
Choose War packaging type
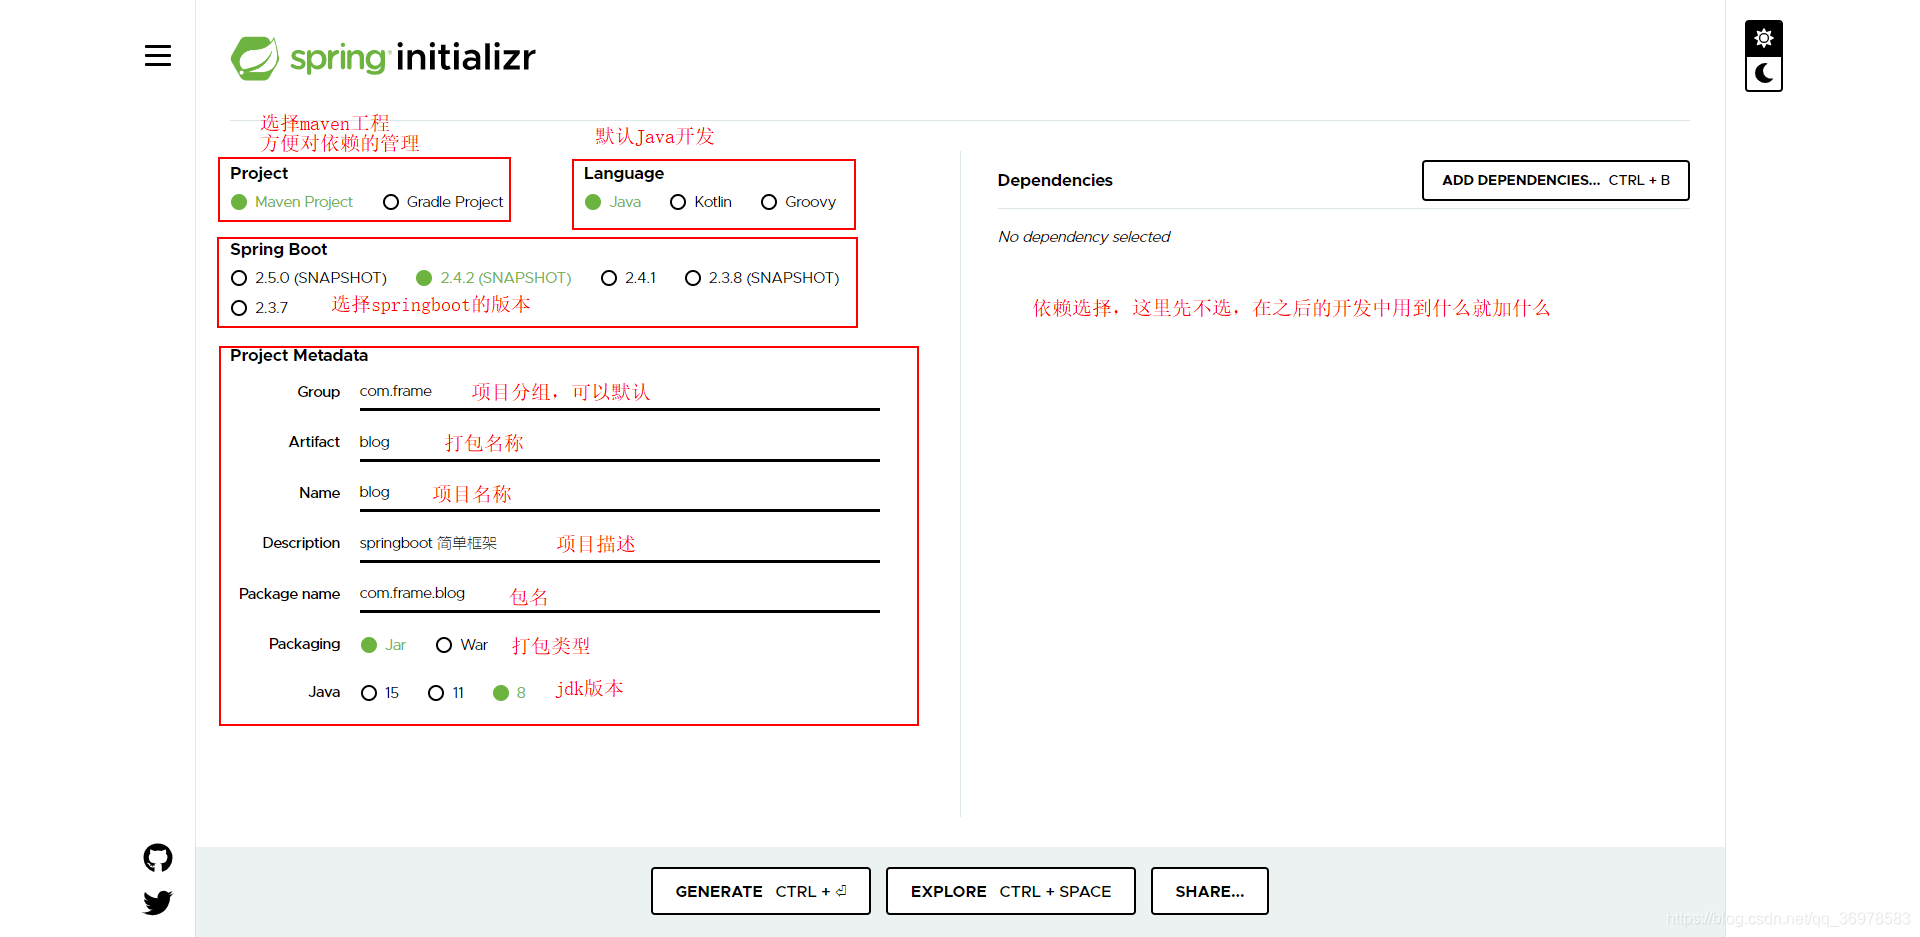point(444,645)
